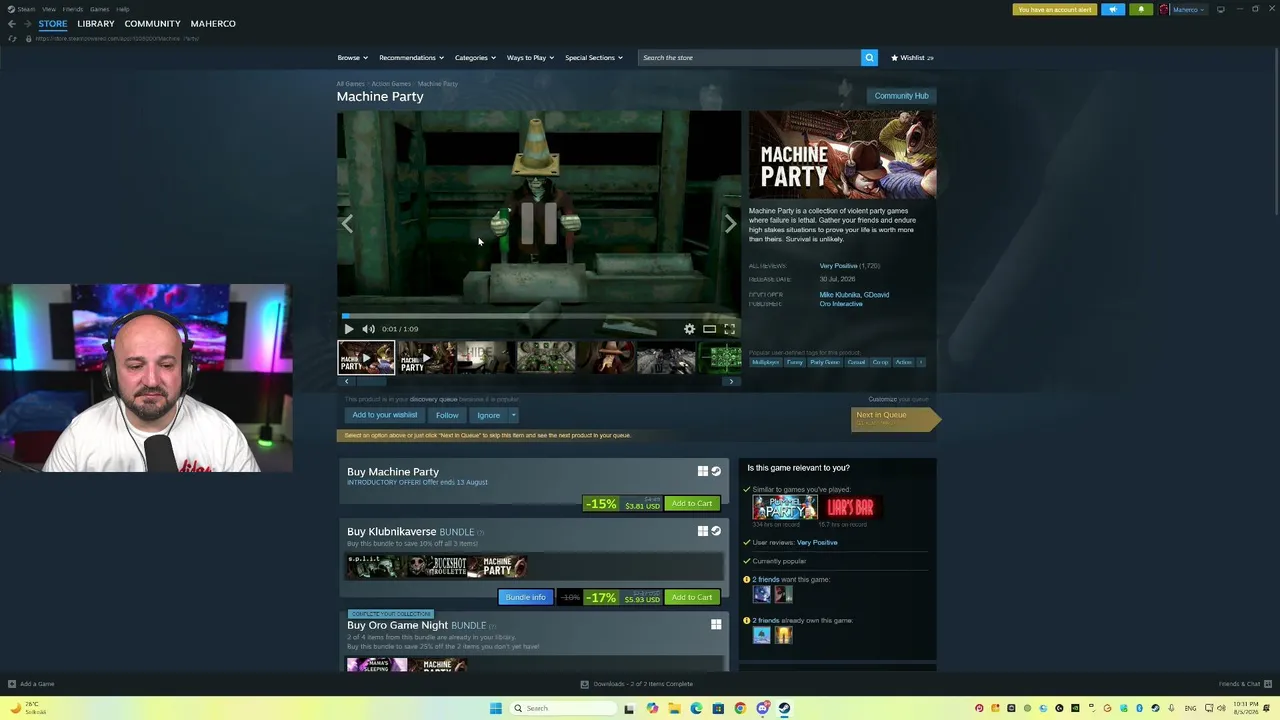
Task: Open the MAHERCO profile tab
Action: pos(213,24)
